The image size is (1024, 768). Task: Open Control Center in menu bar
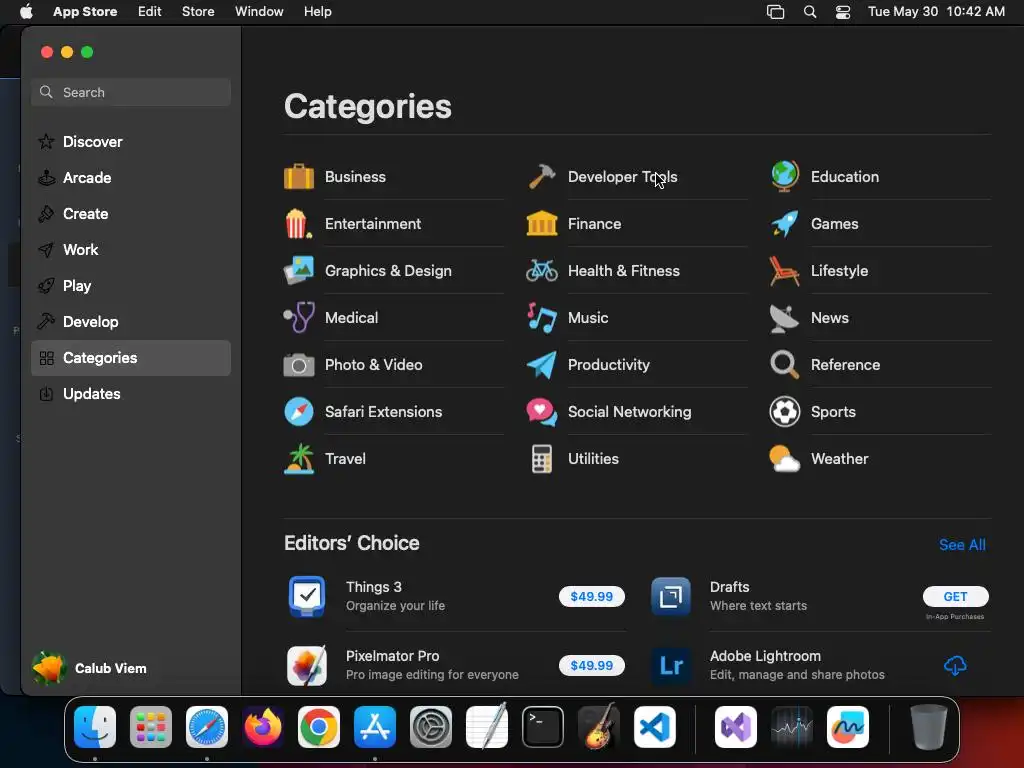843,12
